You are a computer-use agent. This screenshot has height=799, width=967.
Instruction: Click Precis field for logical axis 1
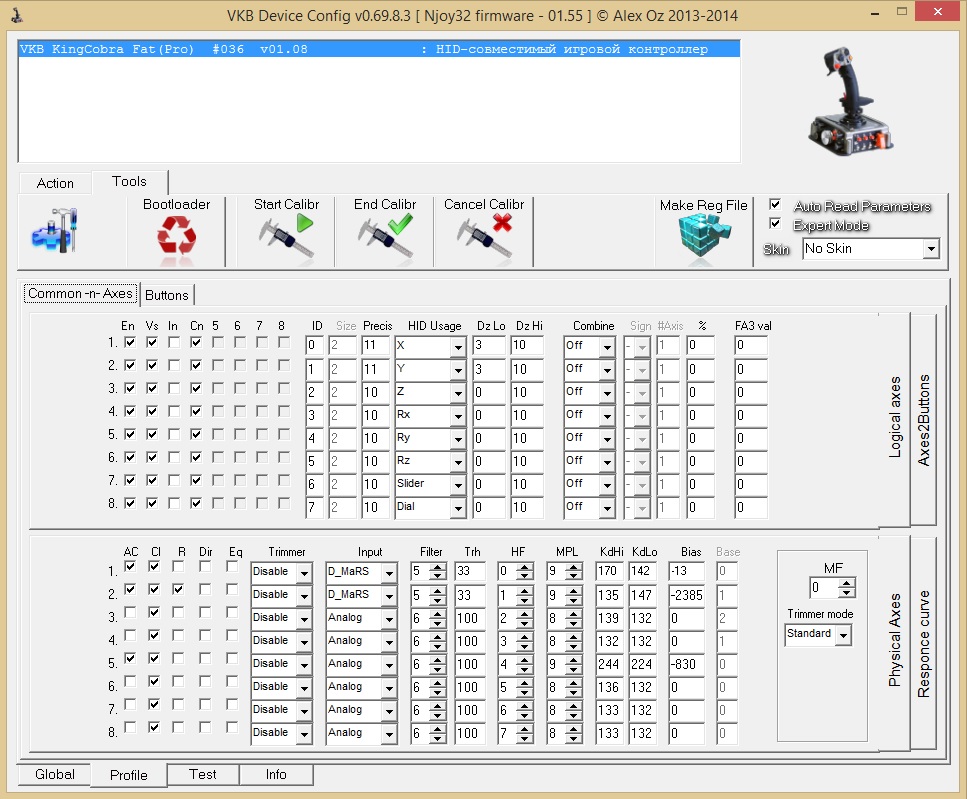(x=375, y=345)
